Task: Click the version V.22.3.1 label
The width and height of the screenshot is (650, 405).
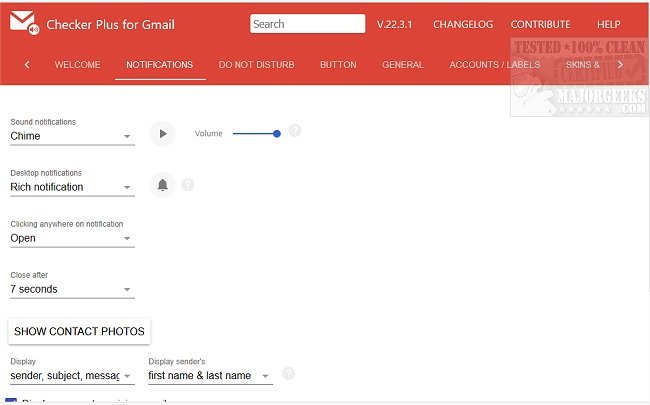Action: coord(394,24)
